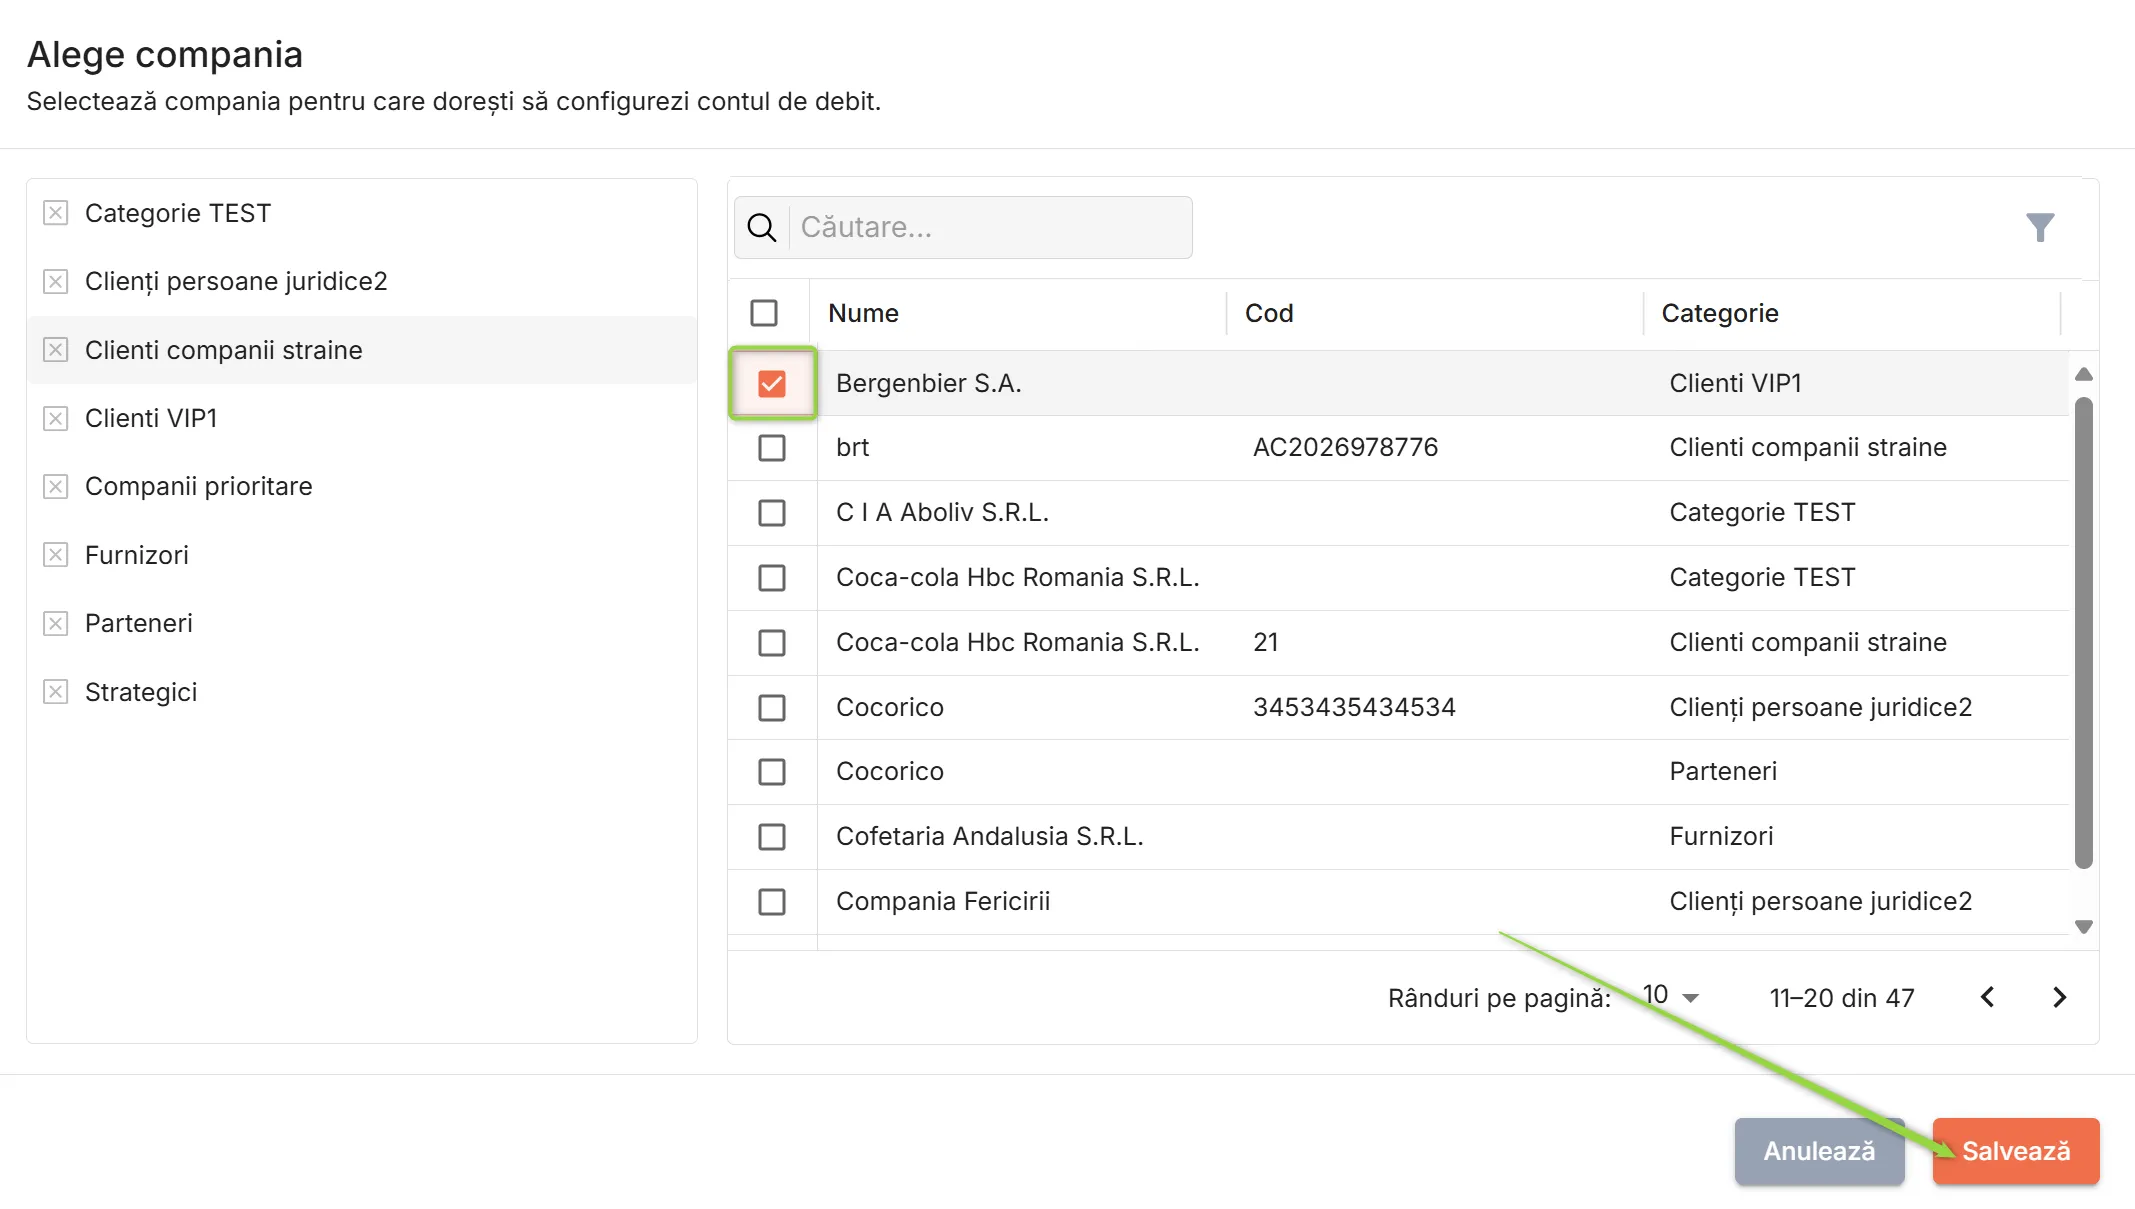Click the X icon beside Furnizori
Viewport: 2135px width, 1209px height.
(x=56, y=555)
